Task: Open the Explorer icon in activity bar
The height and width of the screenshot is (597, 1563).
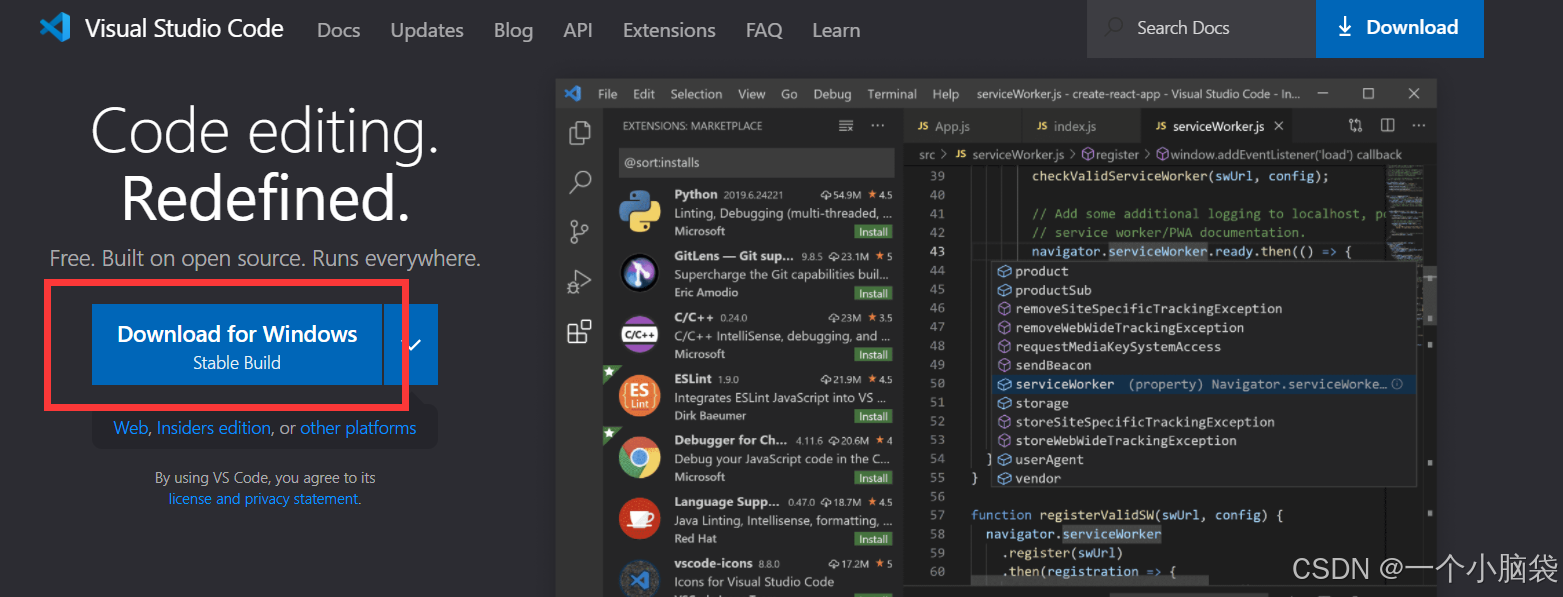Action: point(579,133)
